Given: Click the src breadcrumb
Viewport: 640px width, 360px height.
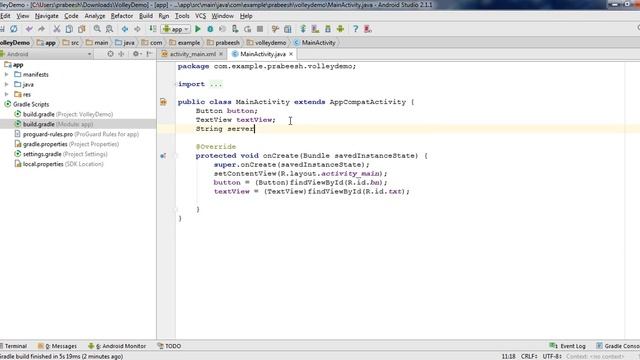Looking at the screenshot, I should tap(71, 42).
